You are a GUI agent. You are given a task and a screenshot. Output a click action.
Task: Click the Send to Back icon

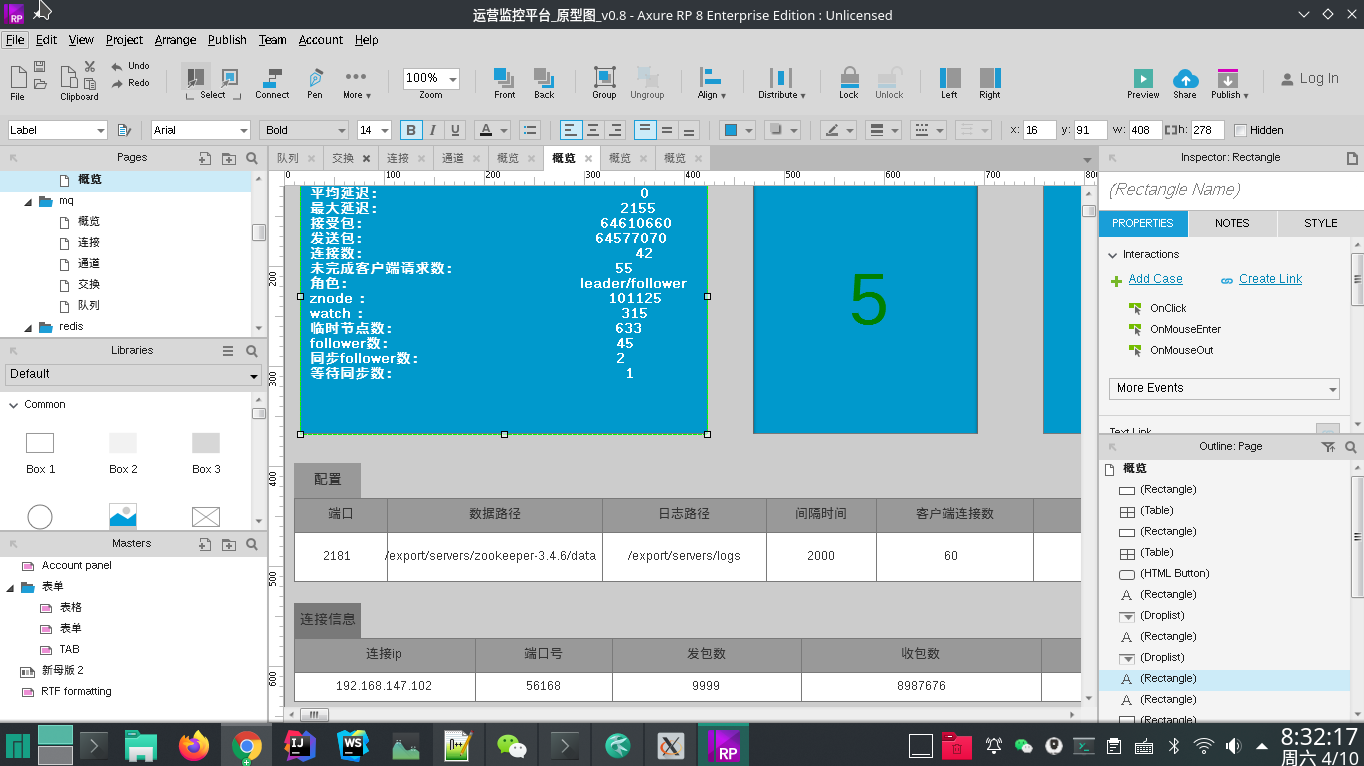click(544, 79)
